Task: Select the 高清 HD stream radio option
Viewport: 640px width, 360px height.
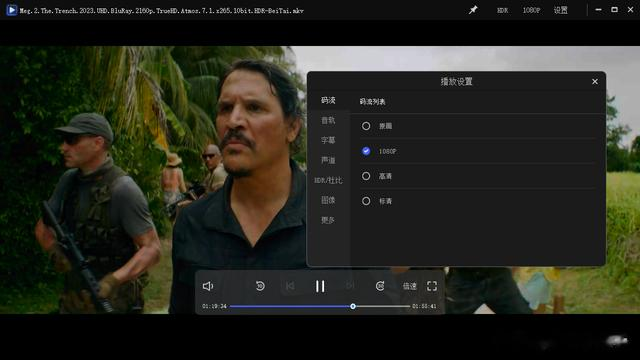Action: 366,176
